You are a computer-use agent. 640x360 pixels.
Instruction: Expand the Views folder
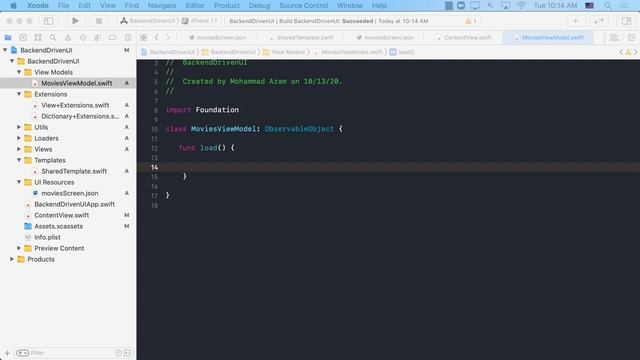point(19,149)
